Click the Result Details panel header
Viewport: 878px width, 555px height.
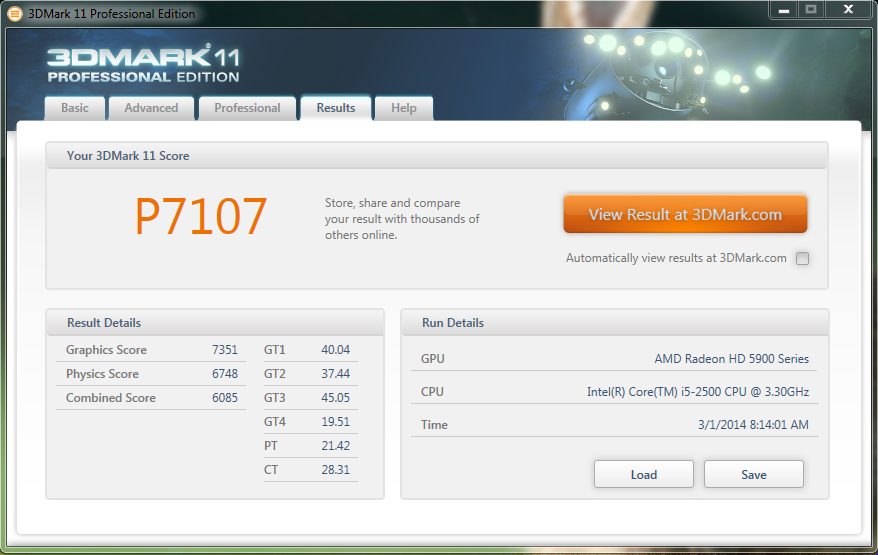click(215, 323)
